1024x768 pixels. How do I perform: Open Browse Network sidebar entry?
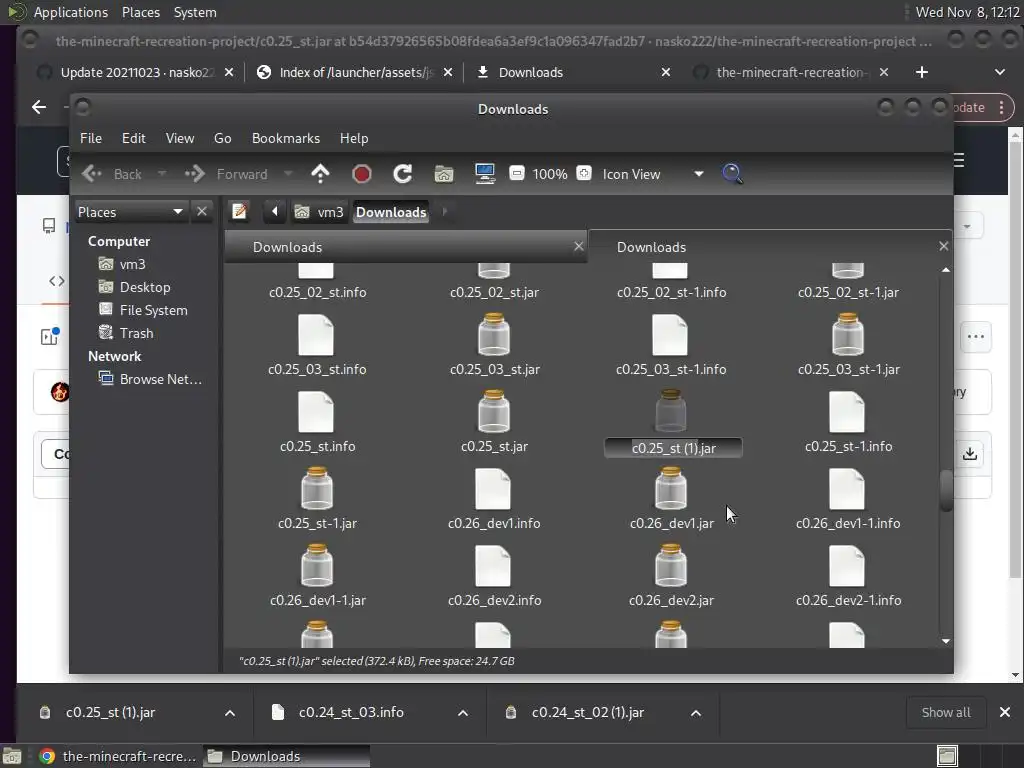[x=161, y=379]
